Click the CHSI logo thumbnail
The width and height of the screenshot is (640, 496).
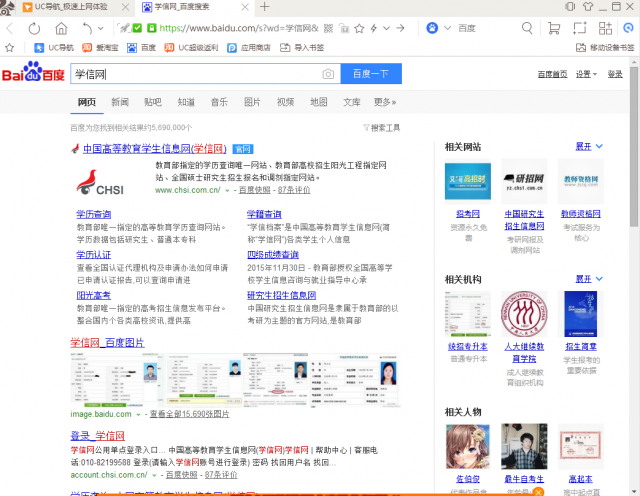pos(100,182)
